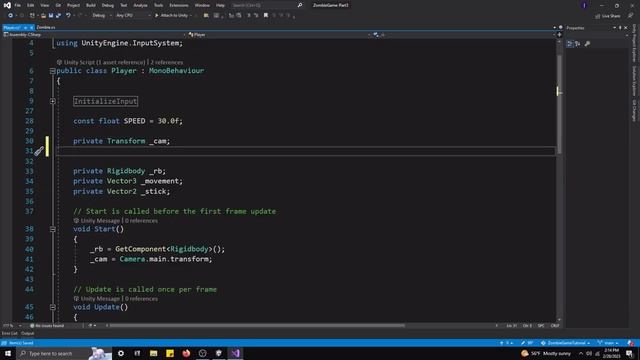Click the Categorized icon in Properties panel
The width and height of the screenshot is (640, 360).
(x=570, y=44)
